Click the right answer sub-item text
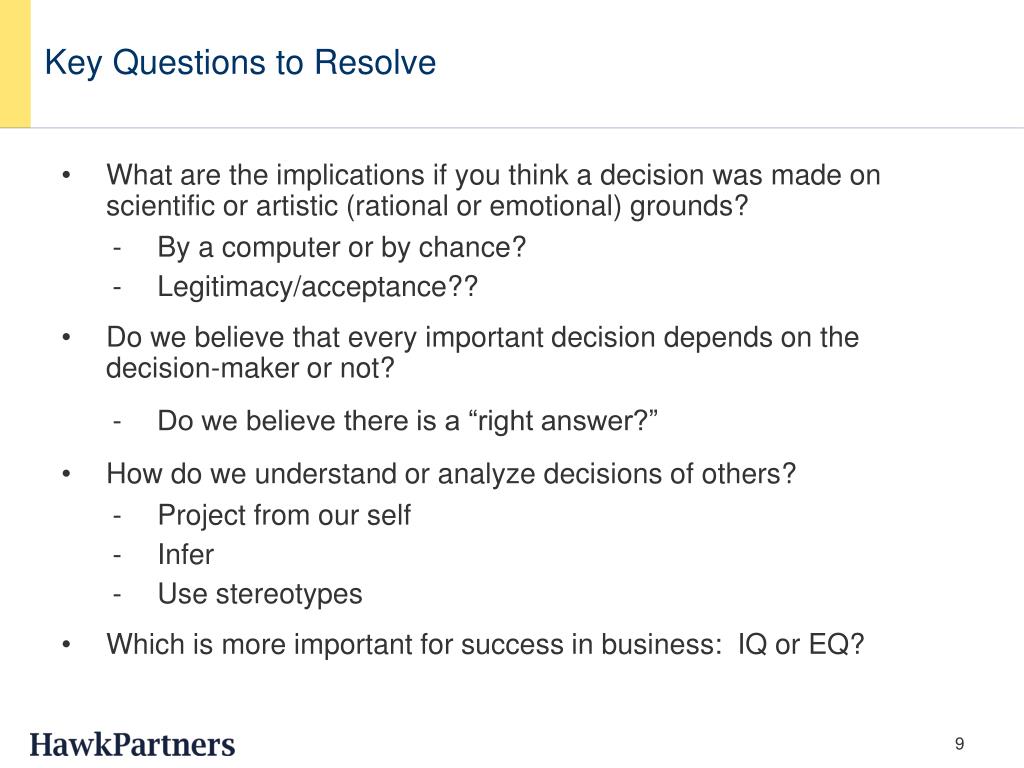Viewport: 1024px width, 768px height. 408,421
